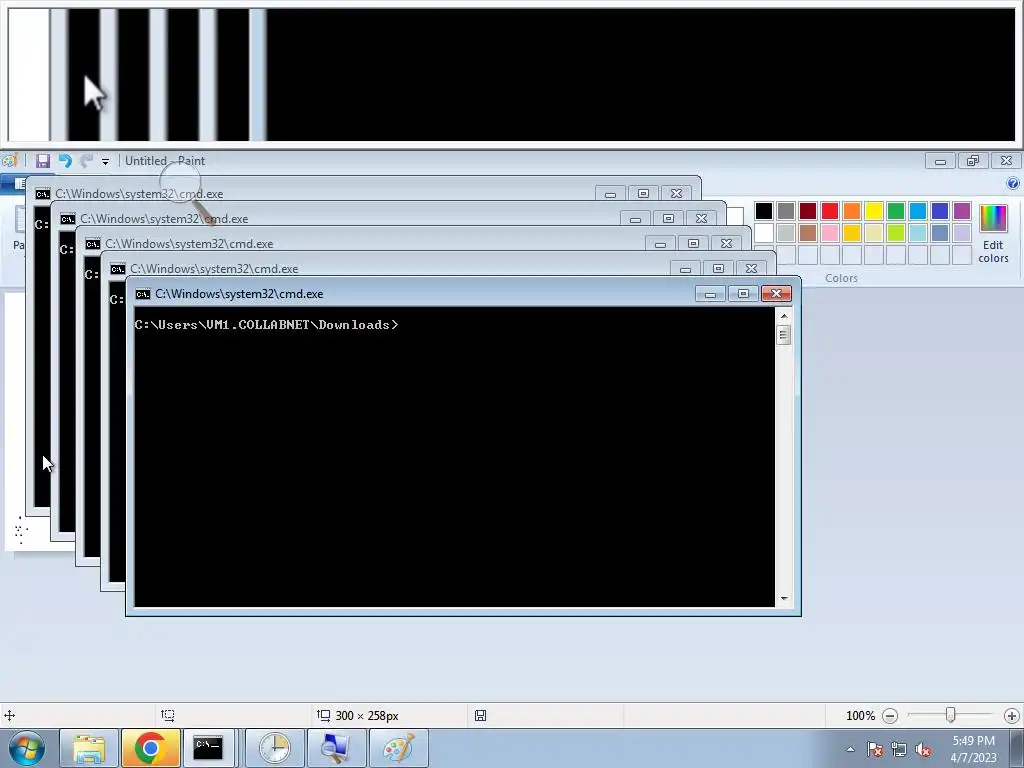1024x768 pixels.
Task: Pick the purple color swatch
Action: (x=962, y=211)
